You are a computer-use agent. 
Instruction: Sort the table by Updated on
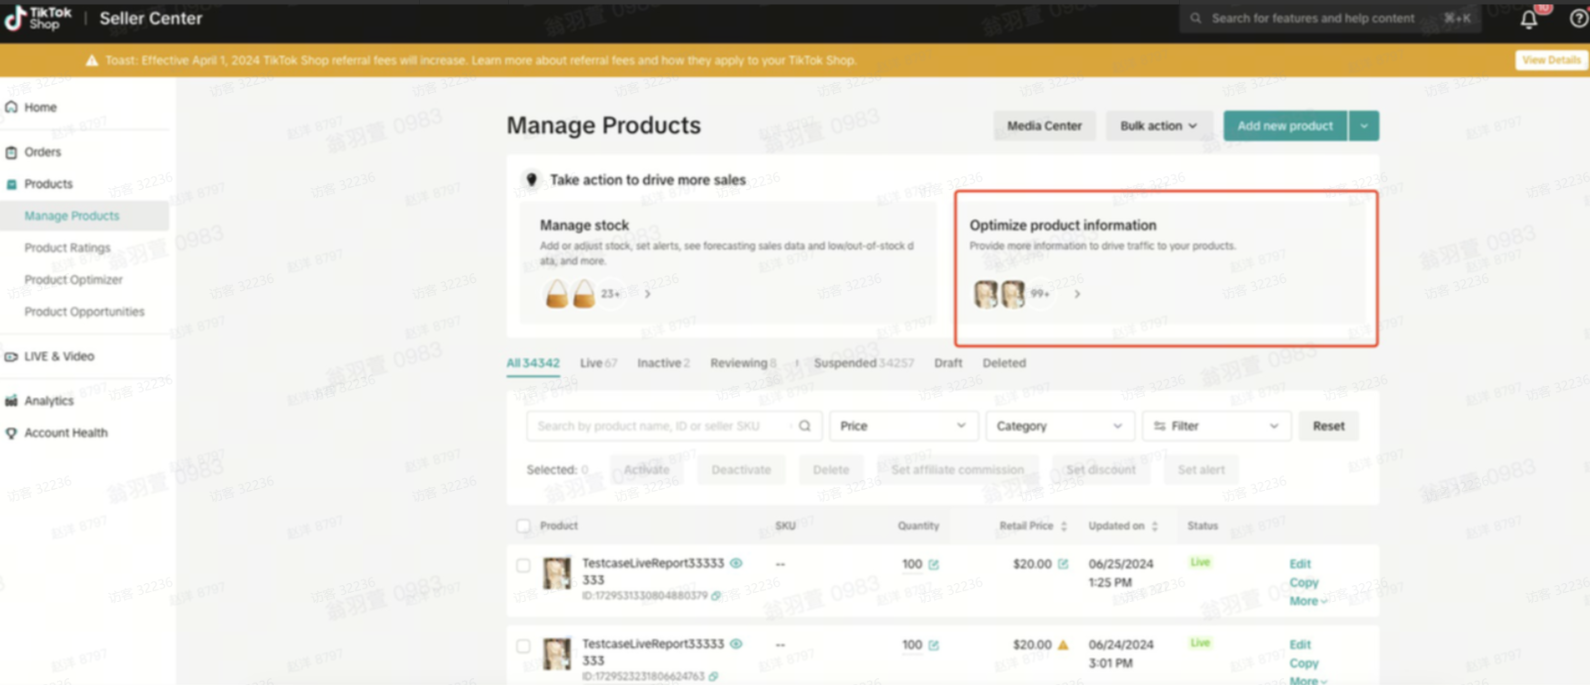pos(1154,526)
